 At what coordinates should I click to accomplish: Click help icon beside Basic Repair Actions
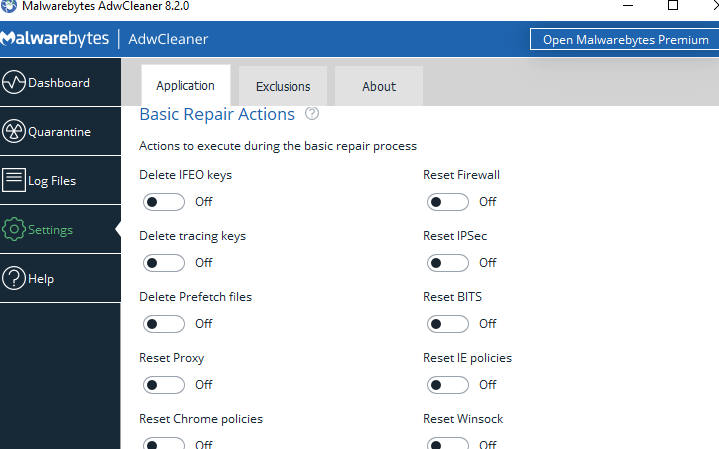coord(312,114)
